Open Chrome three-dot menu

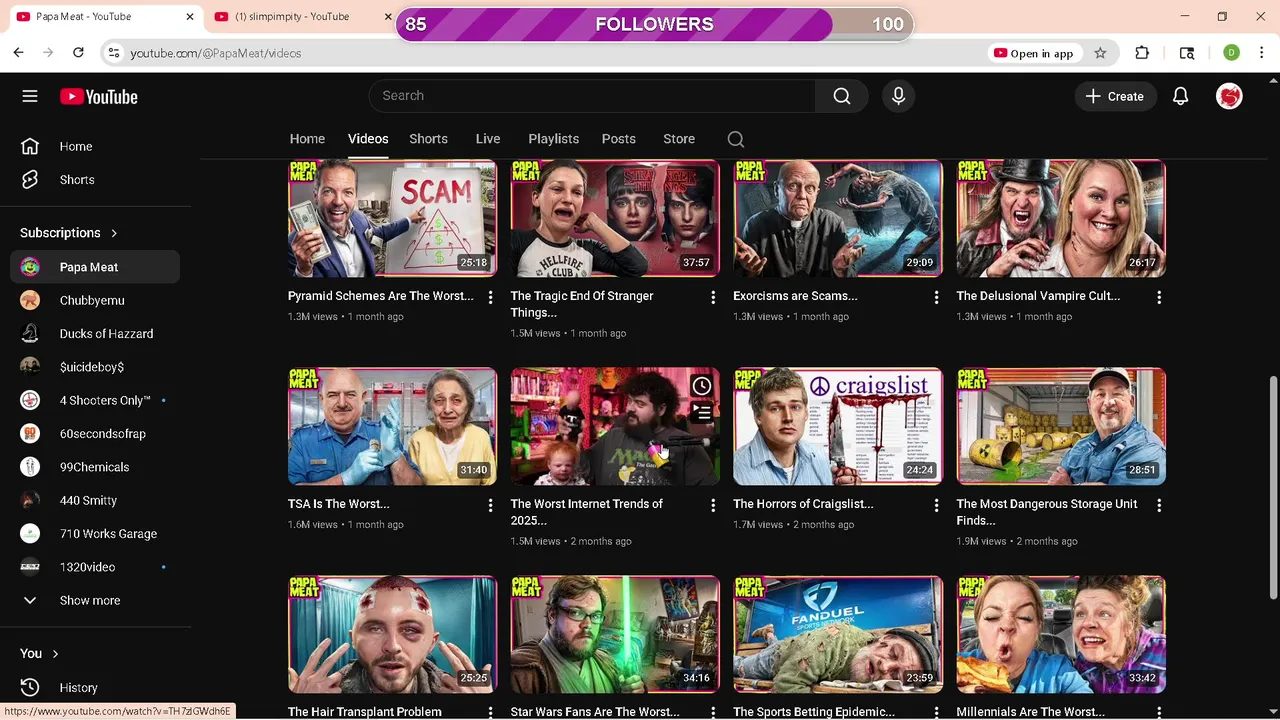[x=1261, y=53]
